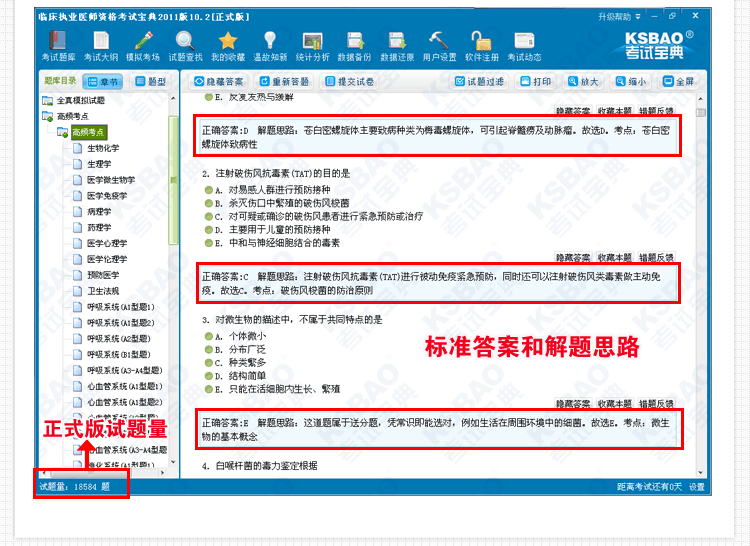This screenshot has width=750, height=546.
Task: Open 统计分析 chart icon
Action: tap(312, 46)
